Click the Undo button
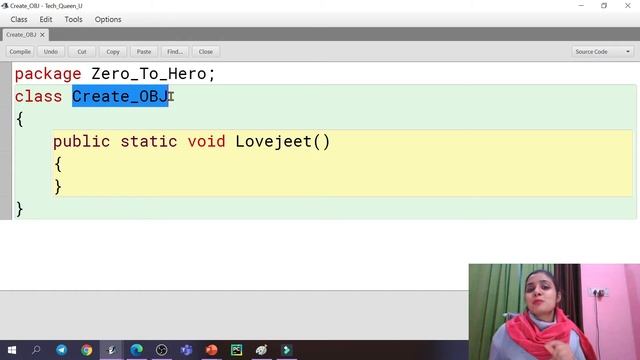The image size is (640, 360). (x=51, y=51)
